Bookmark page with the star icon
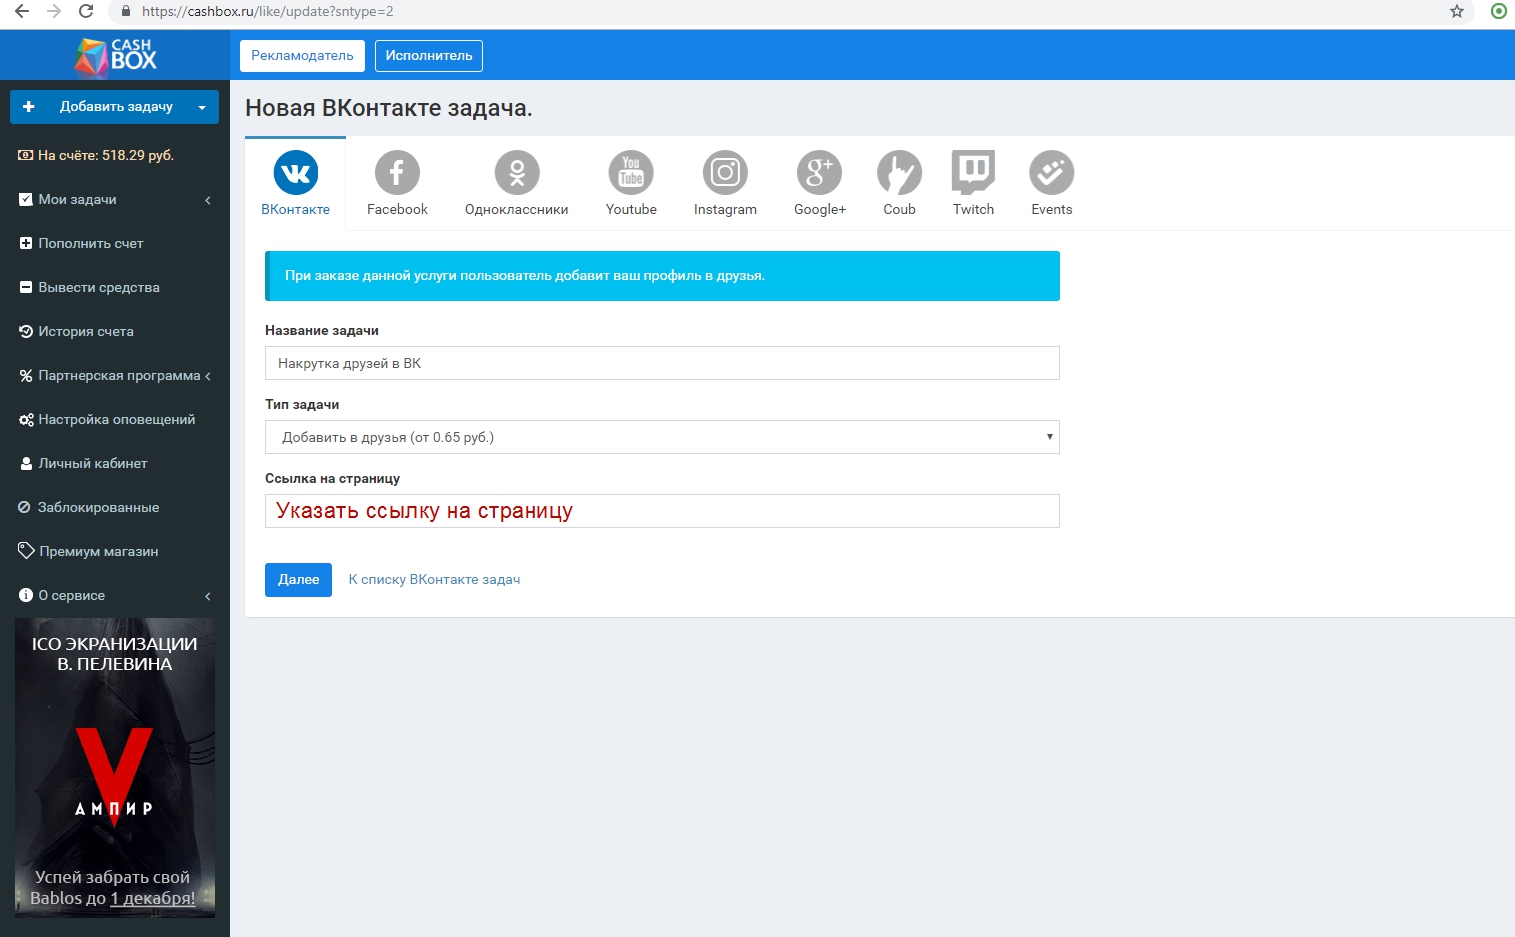1515x937 pixels. [x=1456, y=12]
